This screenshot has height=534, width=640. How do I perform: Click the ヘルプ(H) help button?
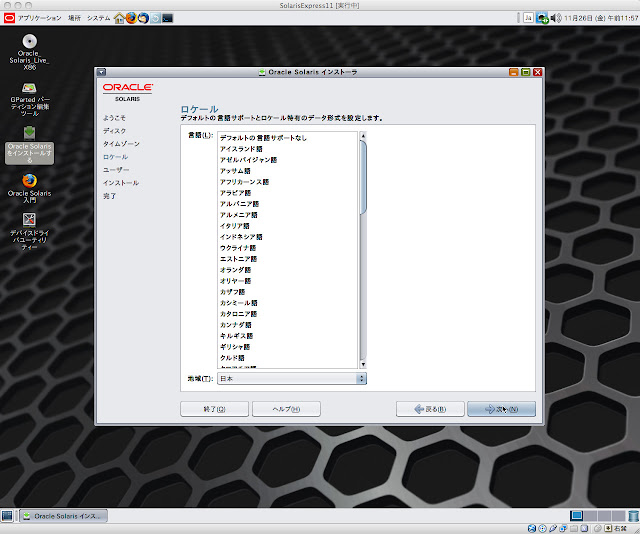click(x=286, y=409)
